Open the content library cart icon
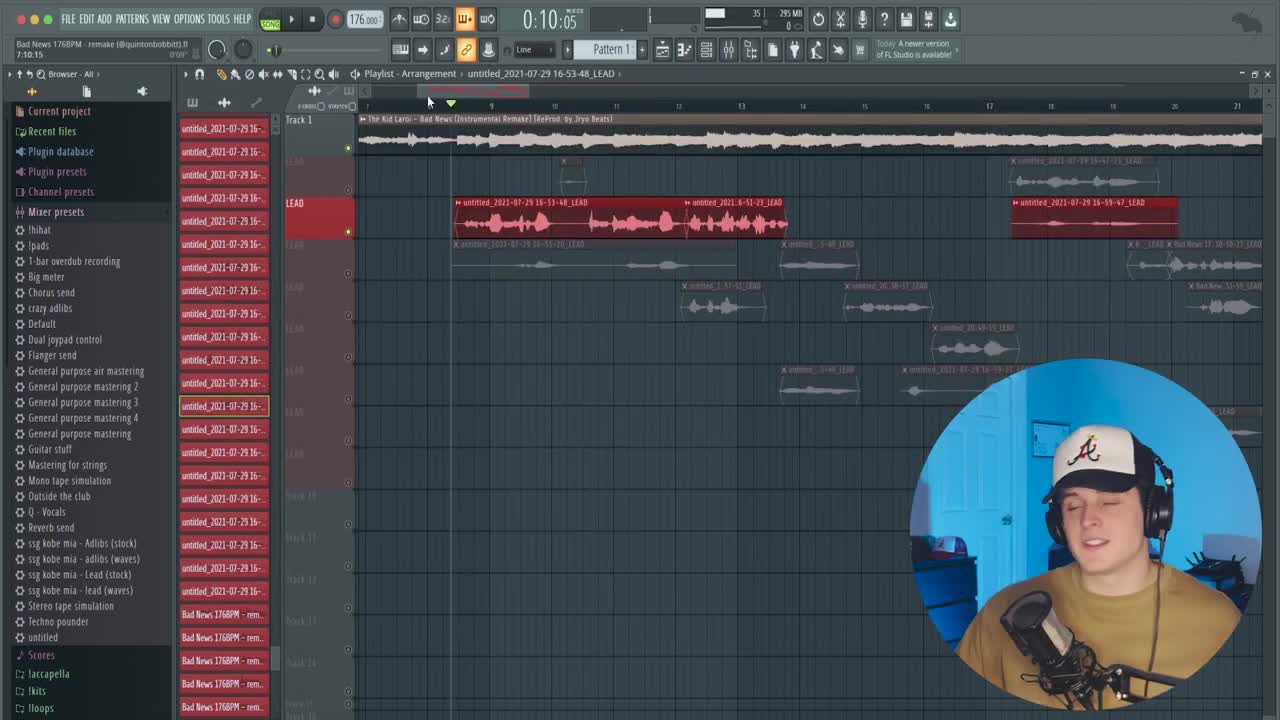Viewport: 1280px width, 720px height. 860,50
